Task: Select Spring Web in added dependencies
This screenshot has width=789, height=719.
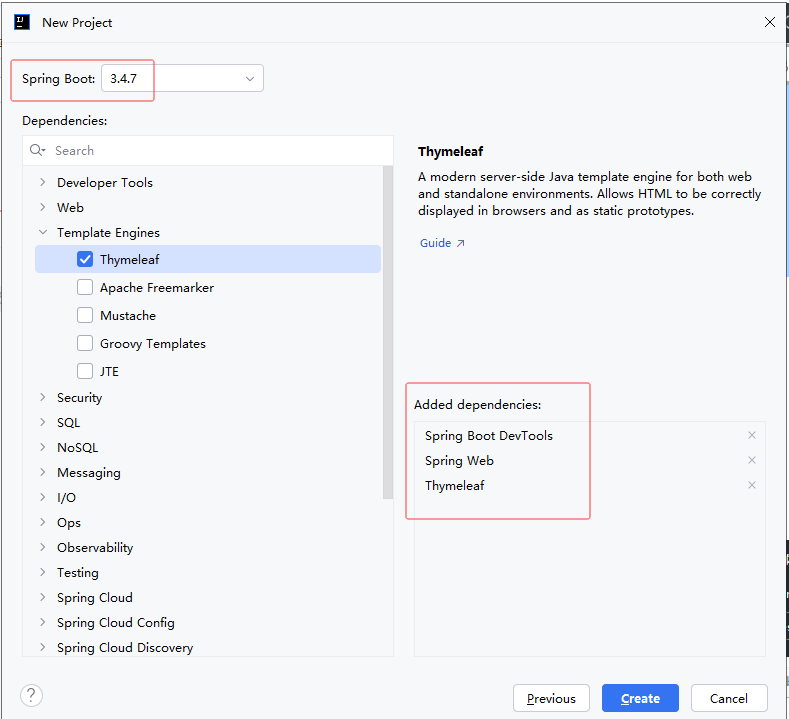Action: [459, 460]
